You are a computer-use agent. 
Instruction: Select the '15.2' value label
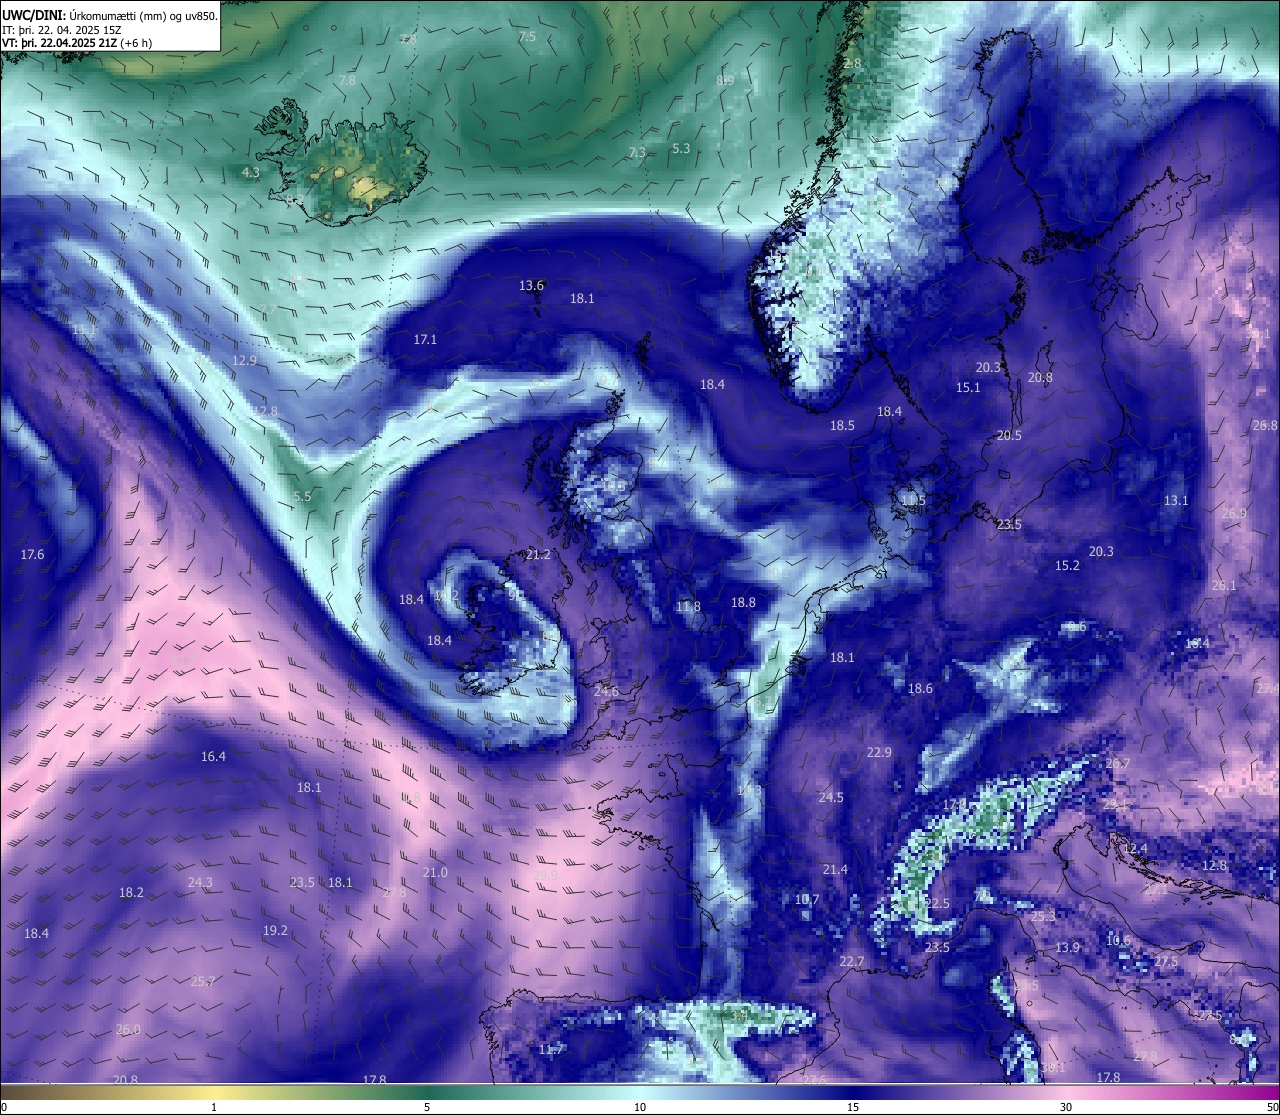tap(1067, 566)
